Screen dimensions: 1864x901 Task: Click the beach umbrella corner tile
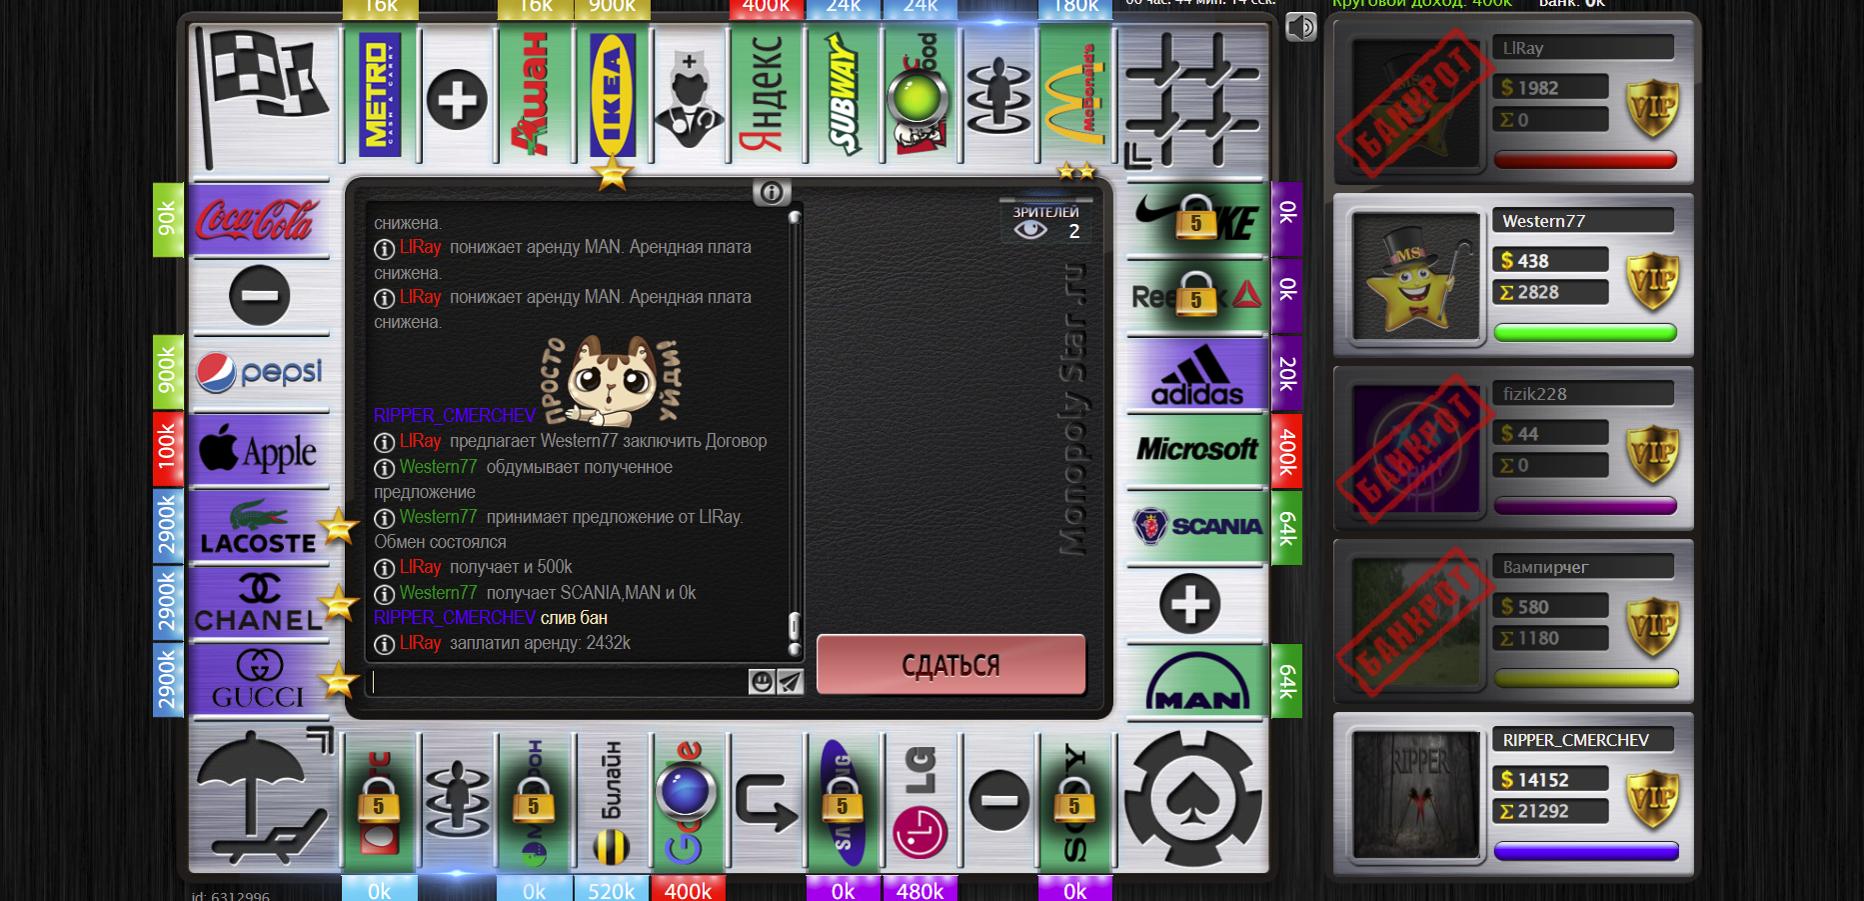tap(262, 798)
